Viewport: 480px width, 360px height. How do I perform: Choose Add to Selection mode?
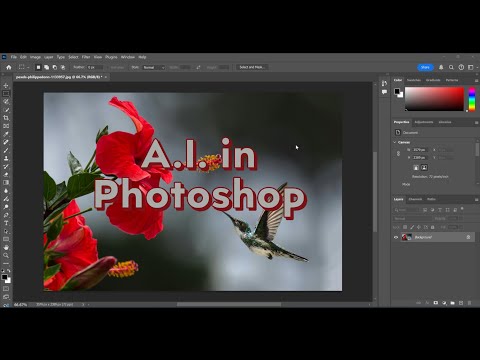point(46,67)
